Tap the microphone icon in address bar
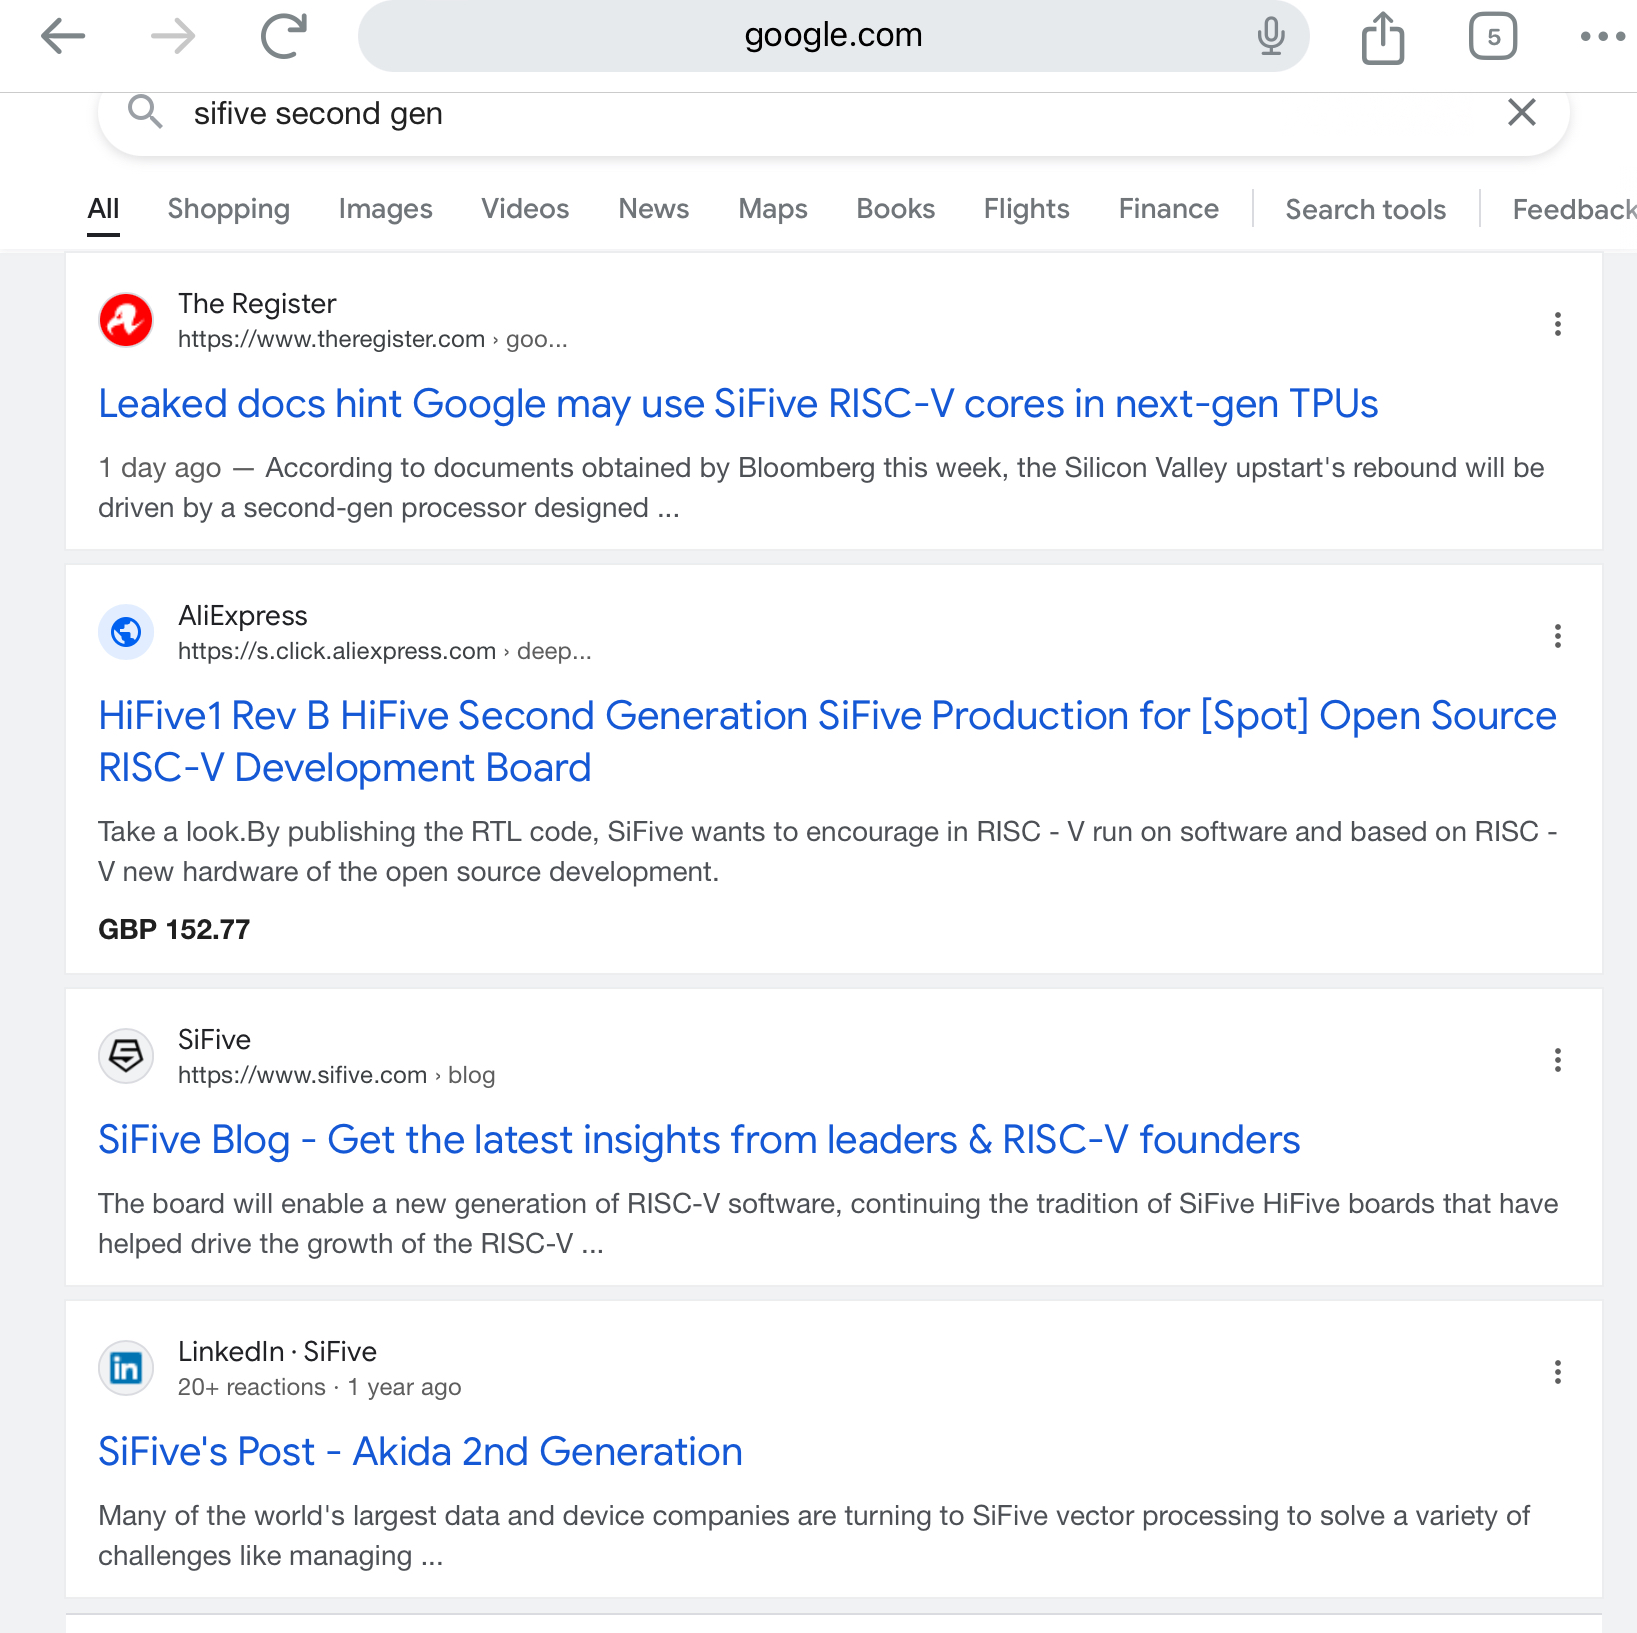 pyautogui.click(x=1271, y=36)
